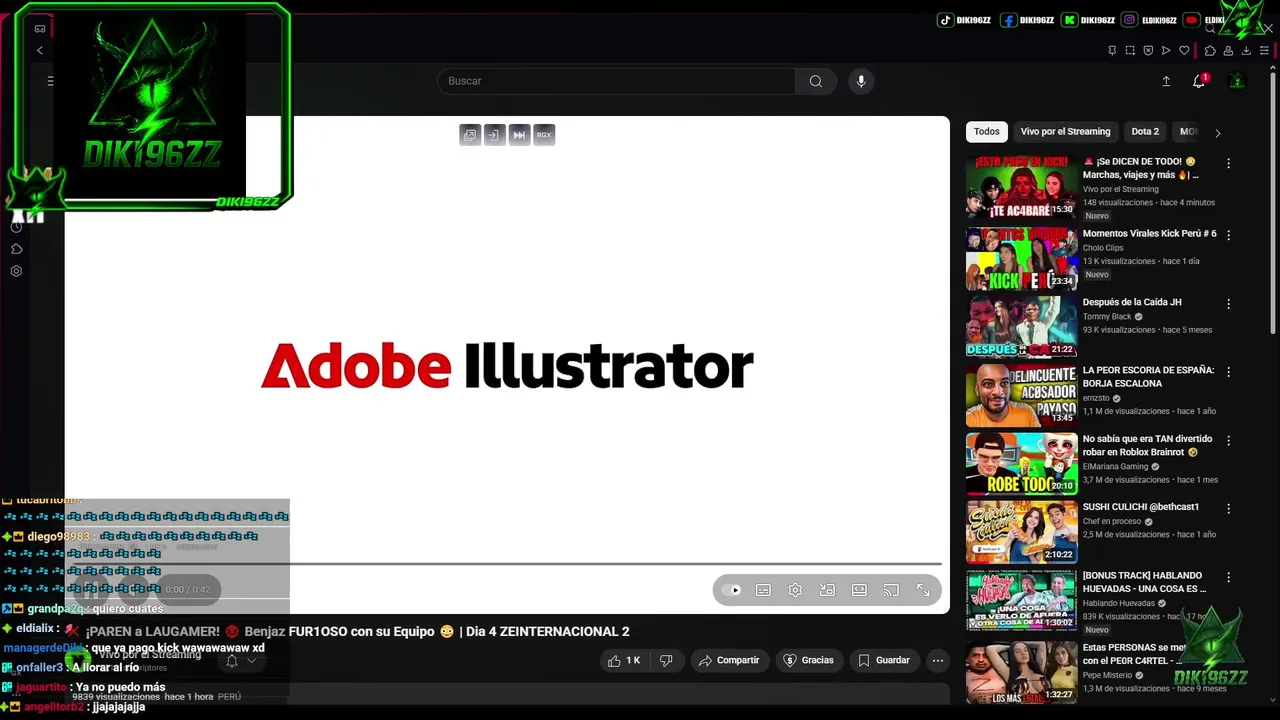Screen dimensions: 1280x720
Task: Add page to bookmarks with heart icon
Action: (x=1184, y=50)
